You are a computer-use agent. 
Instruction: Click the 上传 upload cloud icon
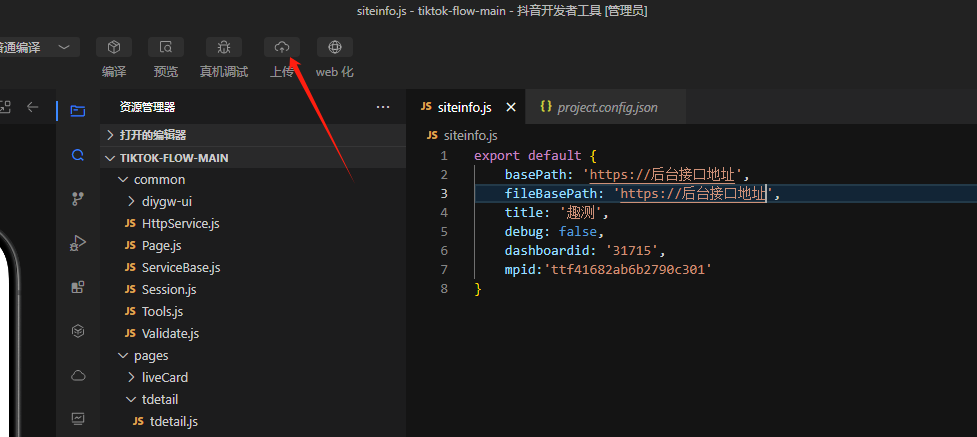(x=282, y=47)
